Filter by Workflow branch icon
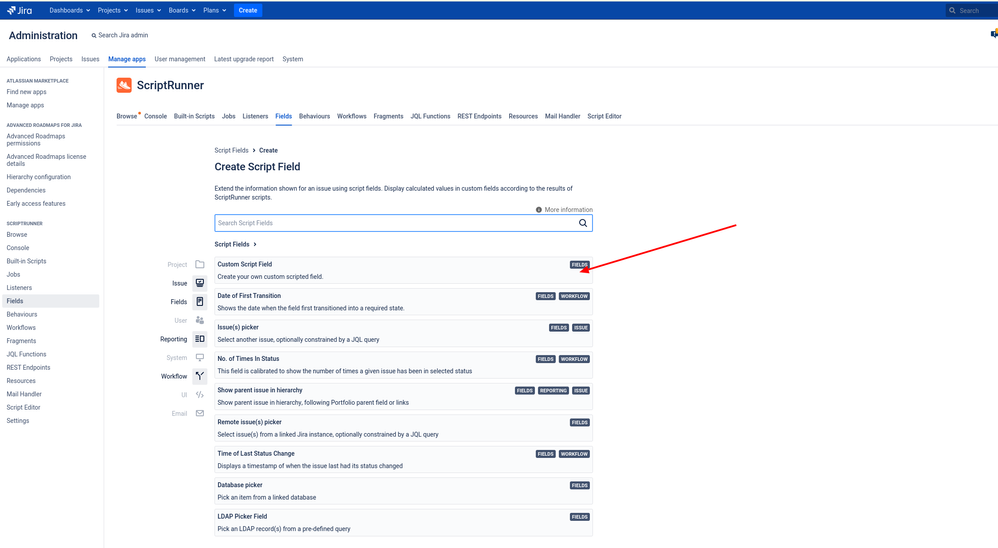Screen dimensions: 998x548 coord(200,376)
